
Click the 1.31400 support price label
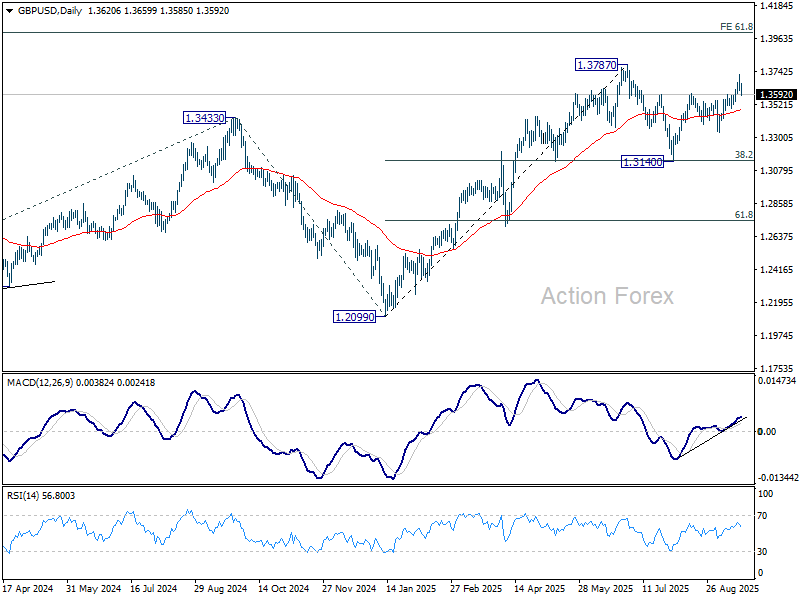tap(643, 162)
